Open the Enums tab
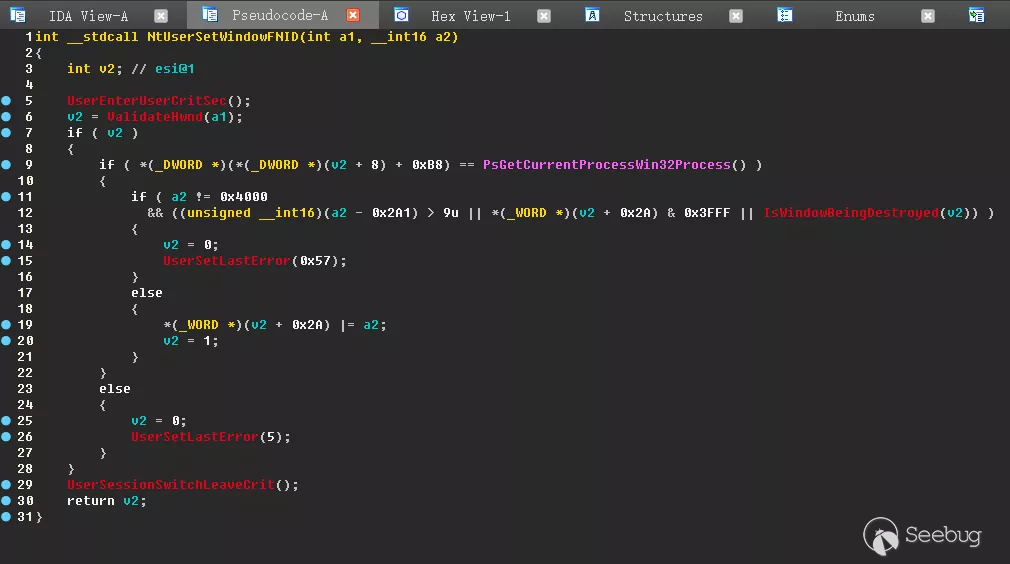 (x=855, y=16)
